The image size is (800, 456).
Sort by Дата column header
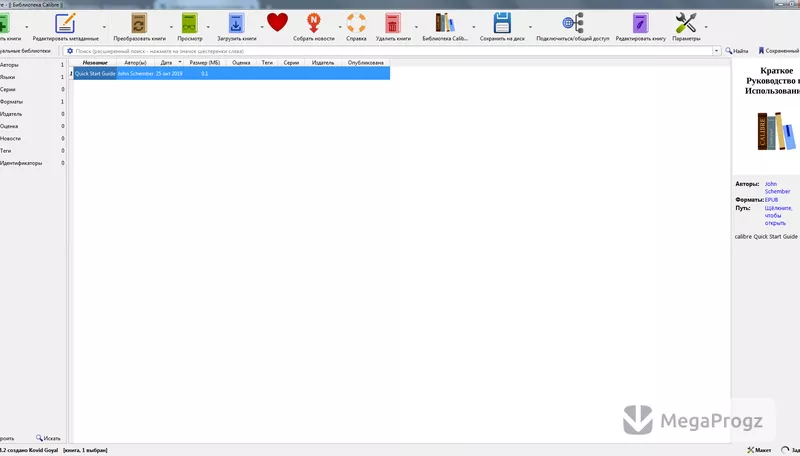166,63
